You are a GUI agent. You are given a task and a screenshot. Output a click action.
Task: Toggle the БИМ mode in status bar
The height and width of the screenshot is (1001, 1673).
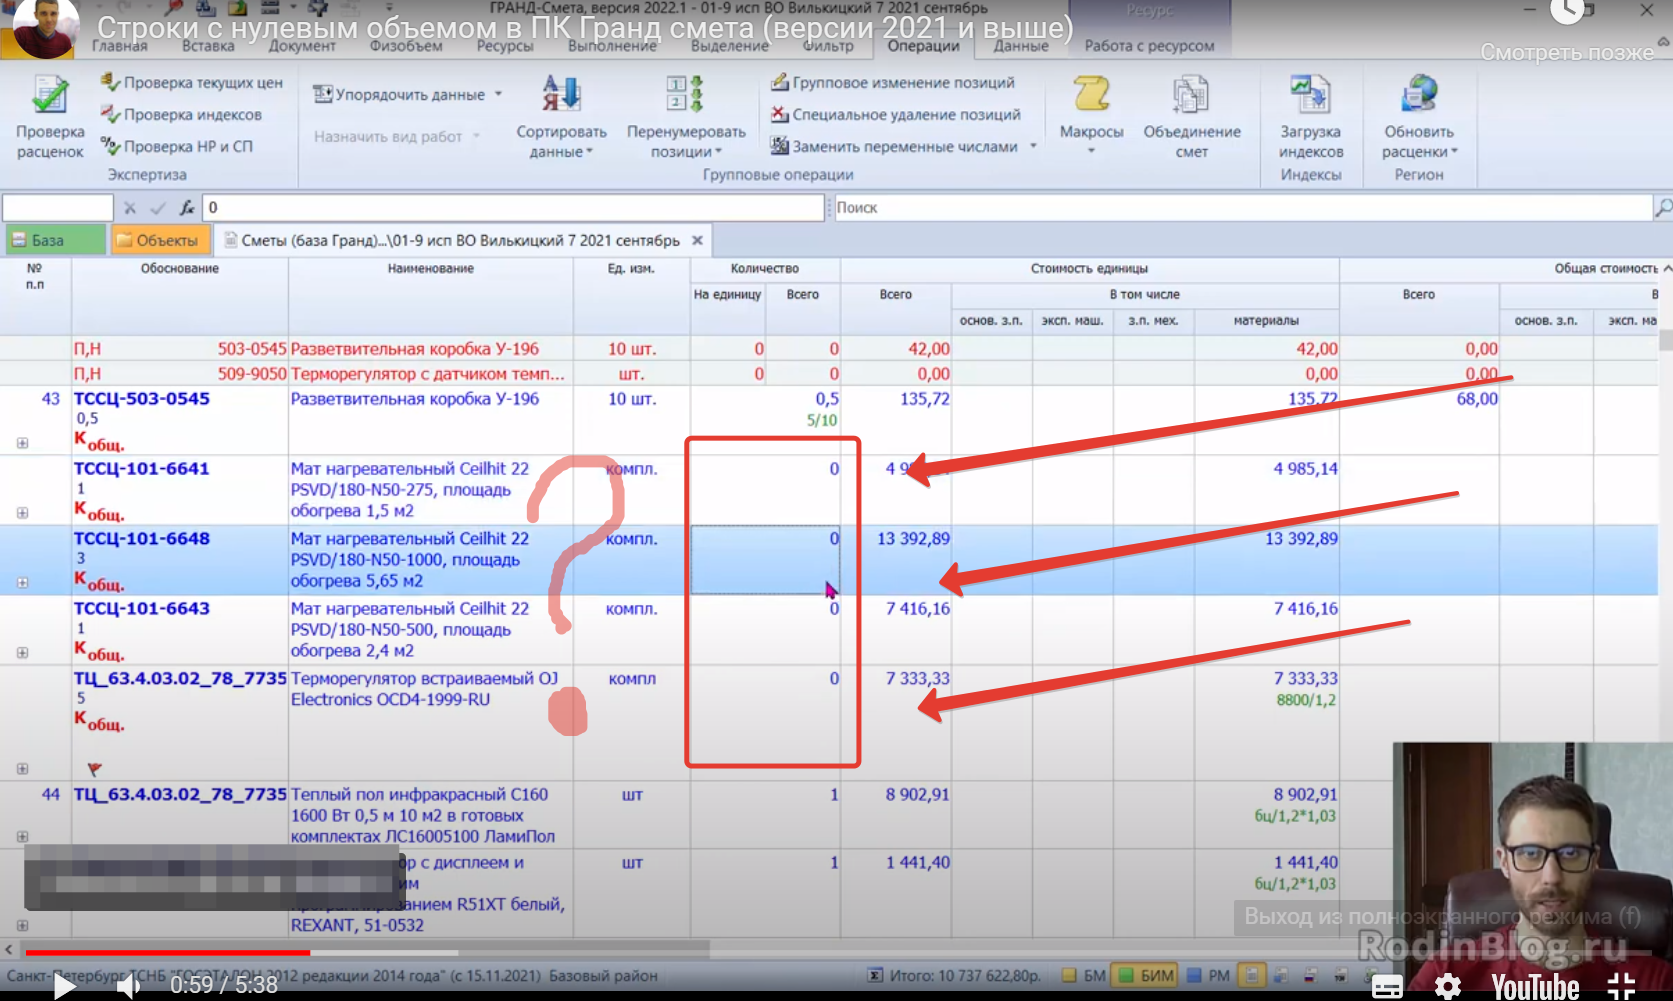pos(1145,975)
